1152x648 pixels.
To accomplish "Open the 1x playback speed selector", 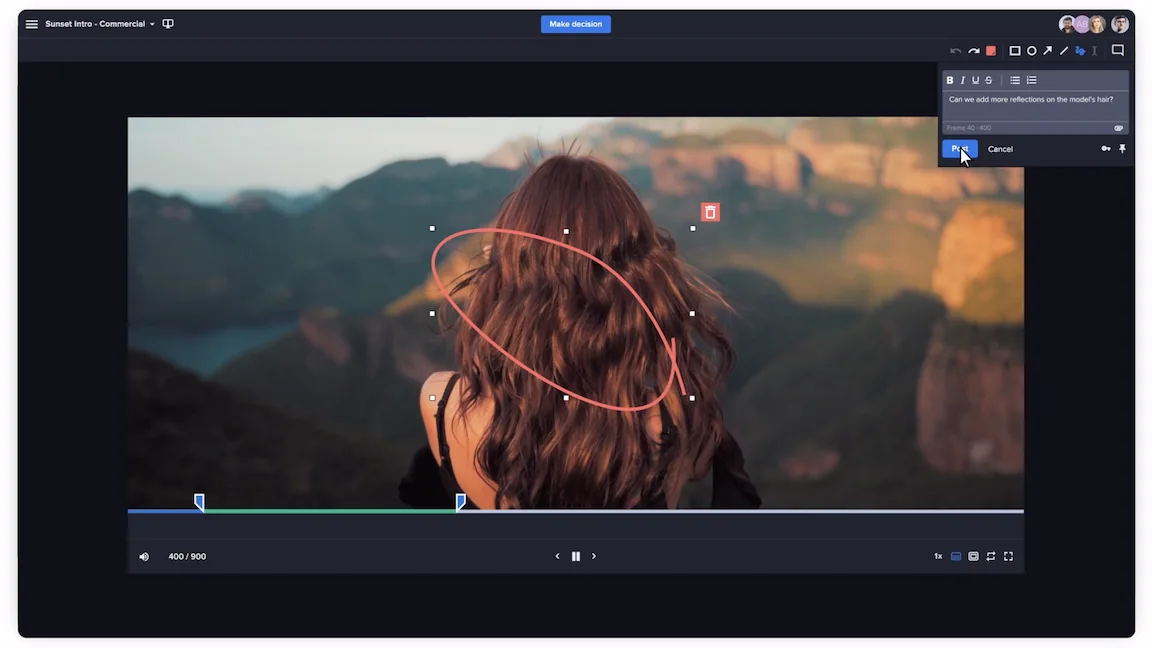I will tap(938, 556).
